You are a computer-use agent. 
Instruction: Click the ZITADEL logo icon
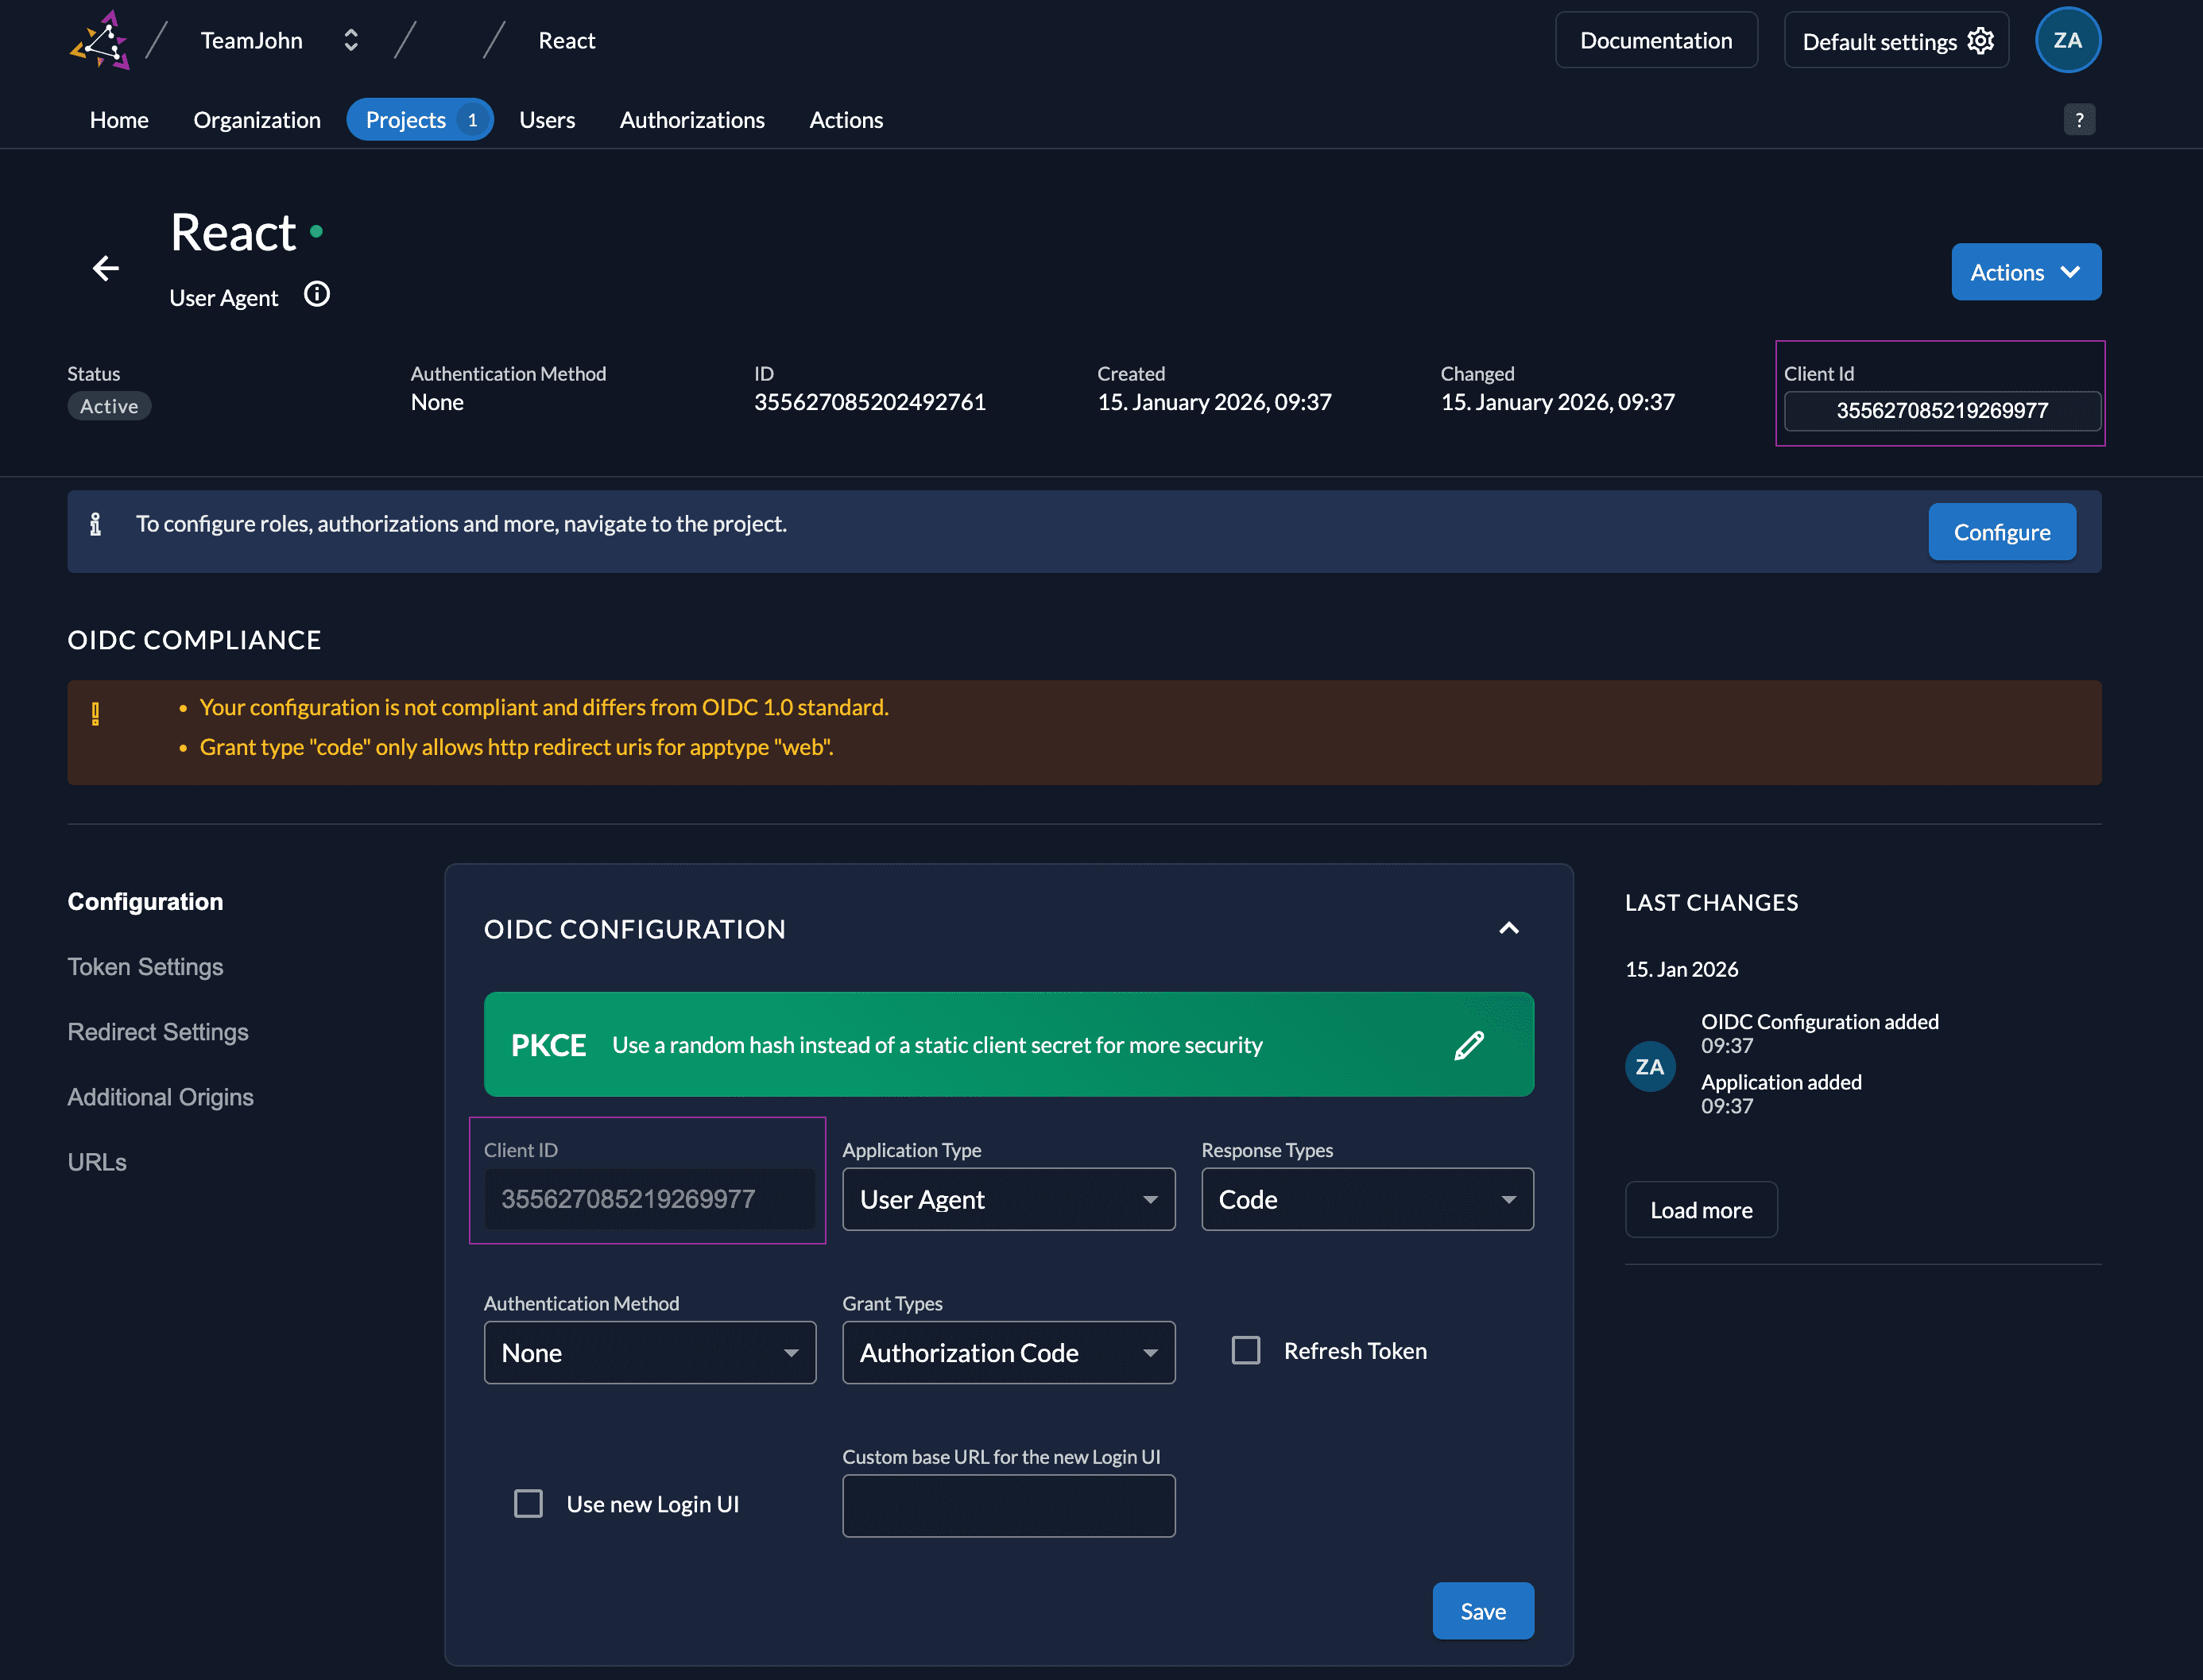click(x=100, y=41)
